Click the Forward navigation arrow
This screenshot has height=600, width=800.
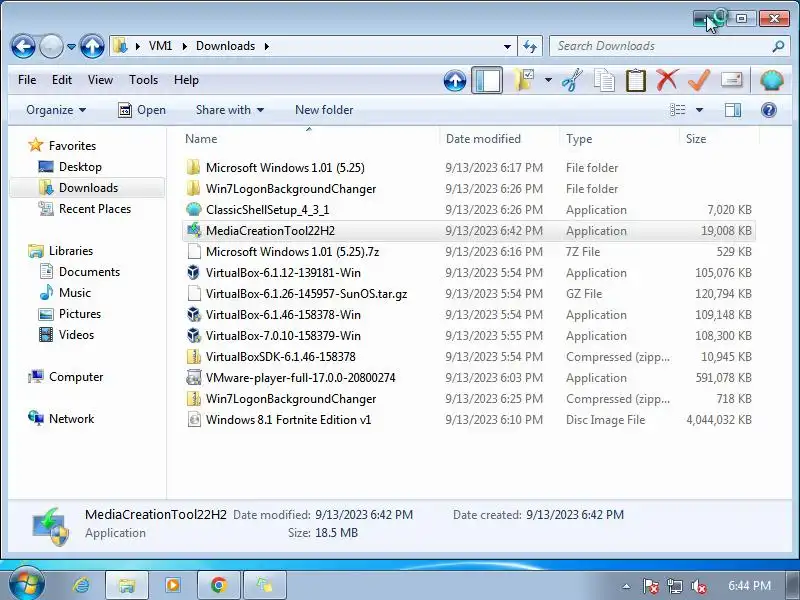[x=51, y=46]
